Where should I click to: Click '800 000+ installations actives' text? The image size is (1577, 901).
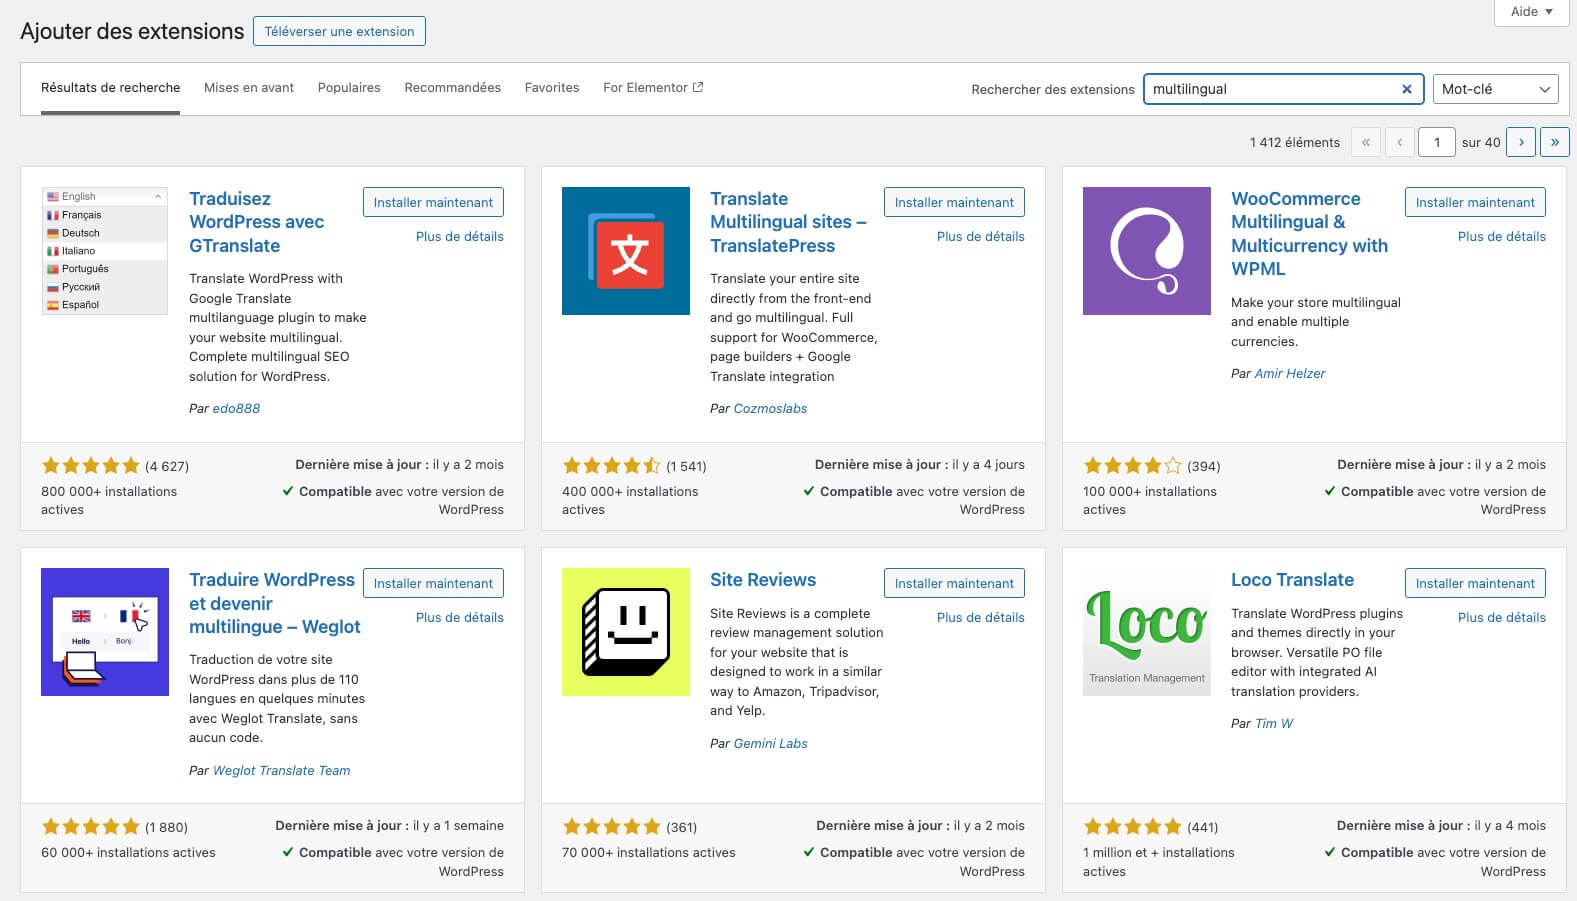[109, 500]
